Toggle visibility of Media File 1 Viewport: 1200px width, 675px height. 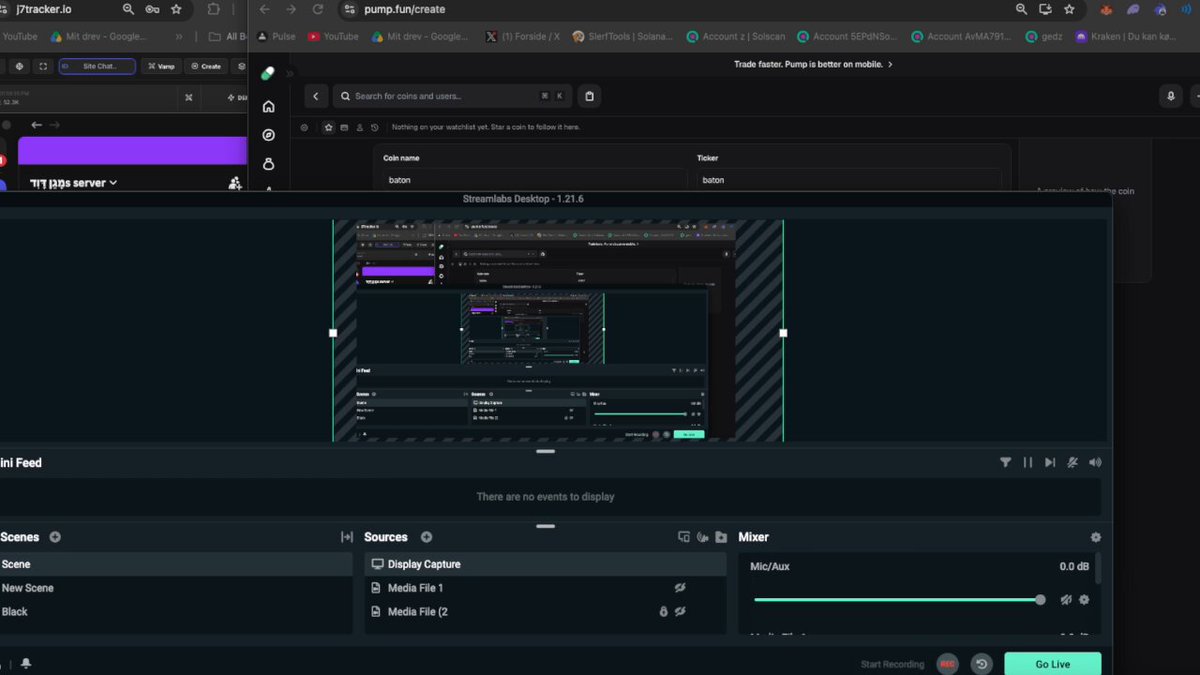tap(680, 588)
